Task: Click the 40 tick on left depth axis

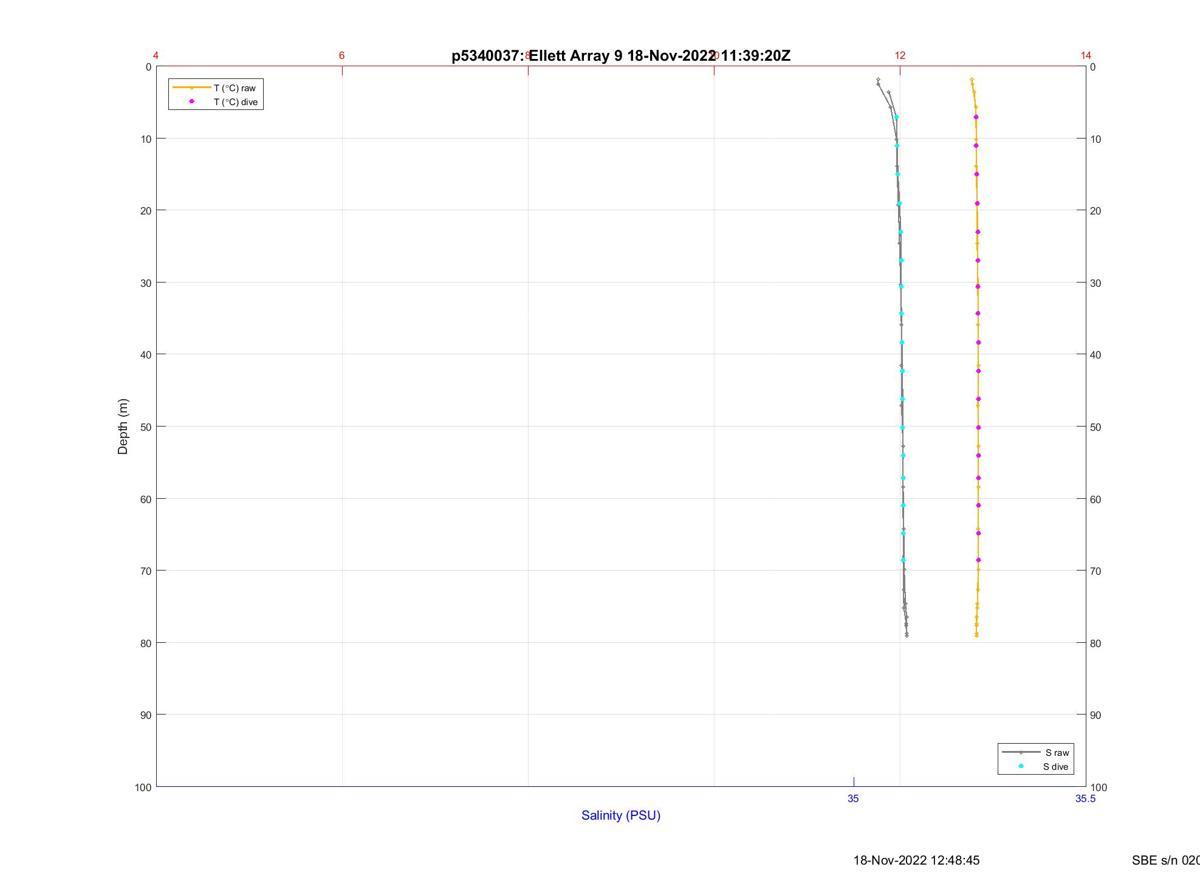Action: (146, 355)
